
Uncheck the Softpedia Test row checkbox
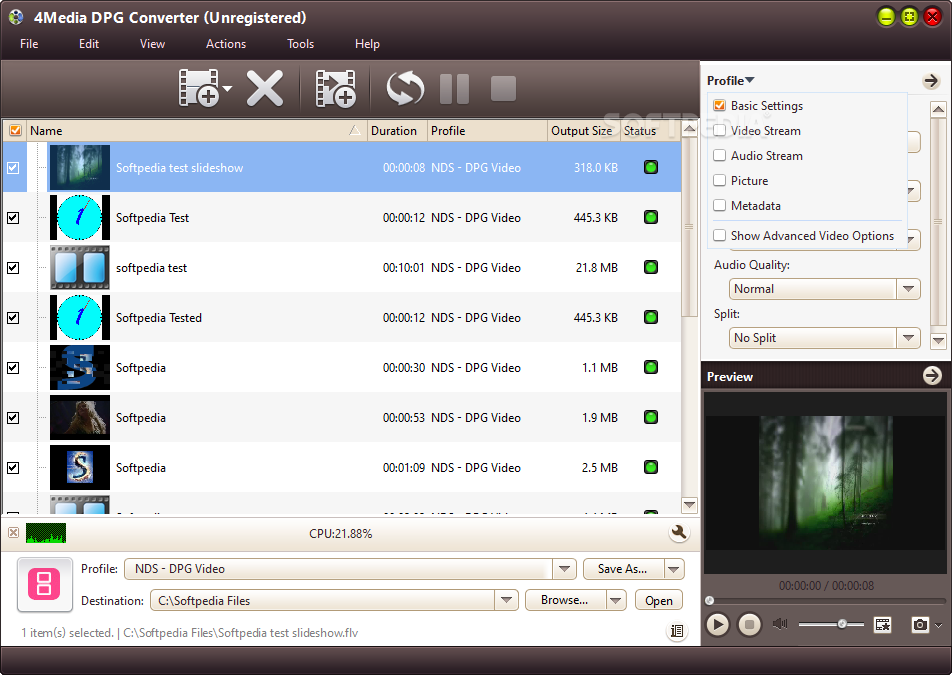point(13,217)
